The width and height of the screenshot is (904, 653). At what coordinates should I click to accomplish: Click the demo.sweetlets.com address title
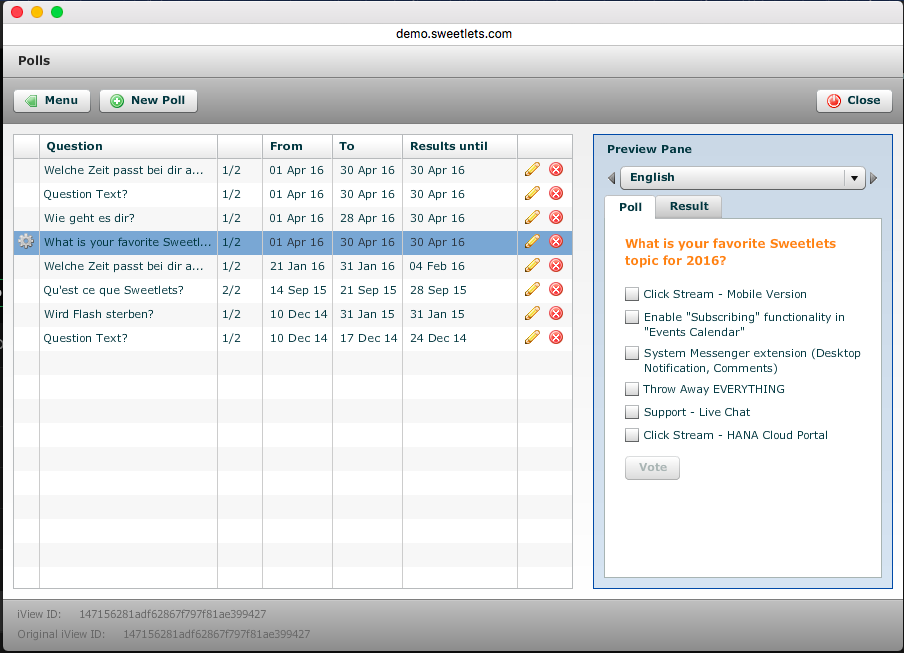coord(454,34)
